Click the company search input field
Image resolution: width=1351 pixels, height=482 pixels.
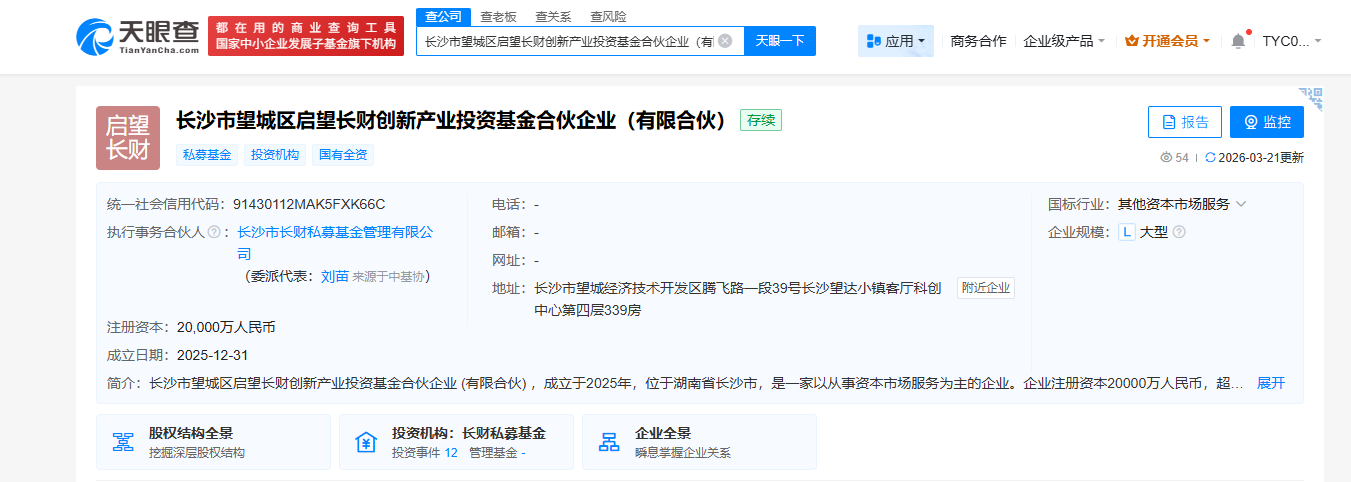pos(568,41)
